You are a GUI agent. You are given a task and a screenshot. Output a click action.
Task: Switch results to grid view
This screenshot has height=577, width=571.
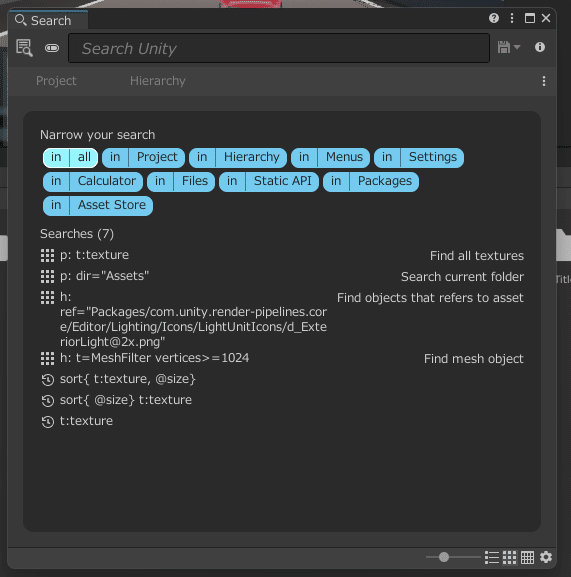coord(510,557)
